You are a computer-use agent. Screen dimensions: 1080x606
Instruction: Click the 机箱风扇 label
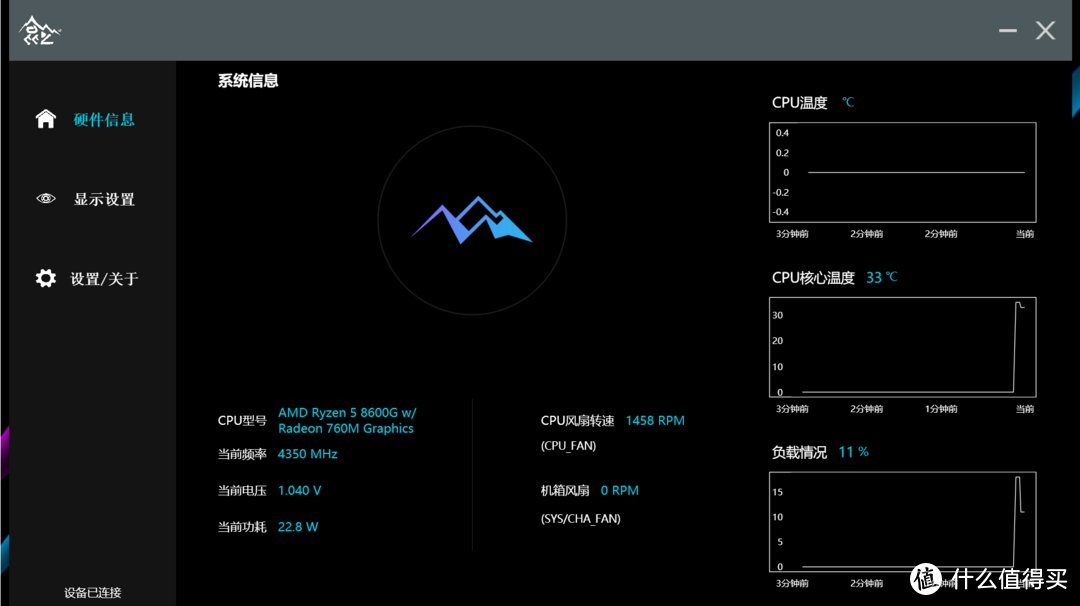pos(565,490)
